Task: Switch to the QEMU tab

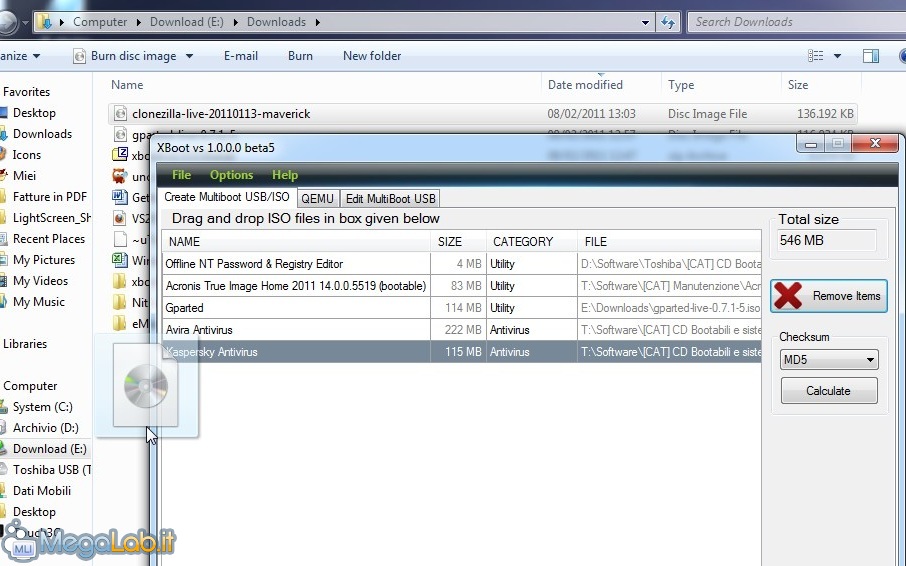Action: click(x=318, y=199)
